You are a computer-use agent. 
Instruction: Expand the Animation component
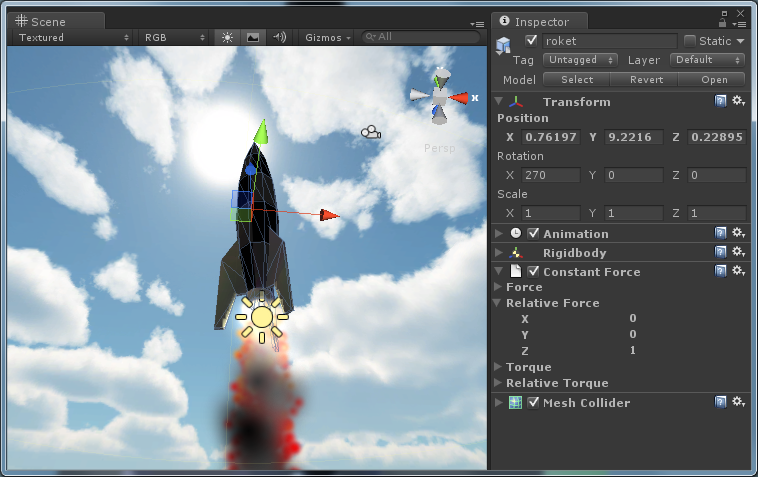[x=499, y=233]
